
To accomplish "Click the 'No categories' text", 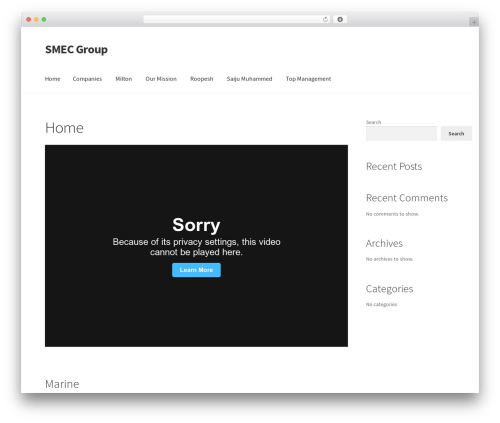I will point(381,304).
